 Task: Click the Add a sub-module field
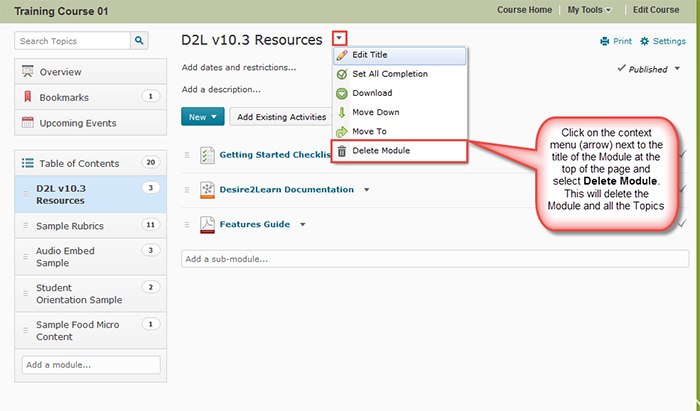click(x=430, y=259)
